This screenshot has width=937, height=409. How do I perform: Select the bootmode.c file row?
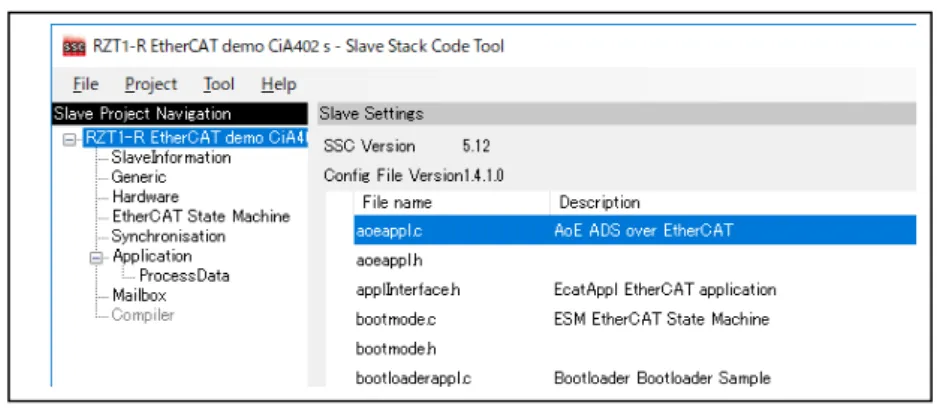[635, 319]
